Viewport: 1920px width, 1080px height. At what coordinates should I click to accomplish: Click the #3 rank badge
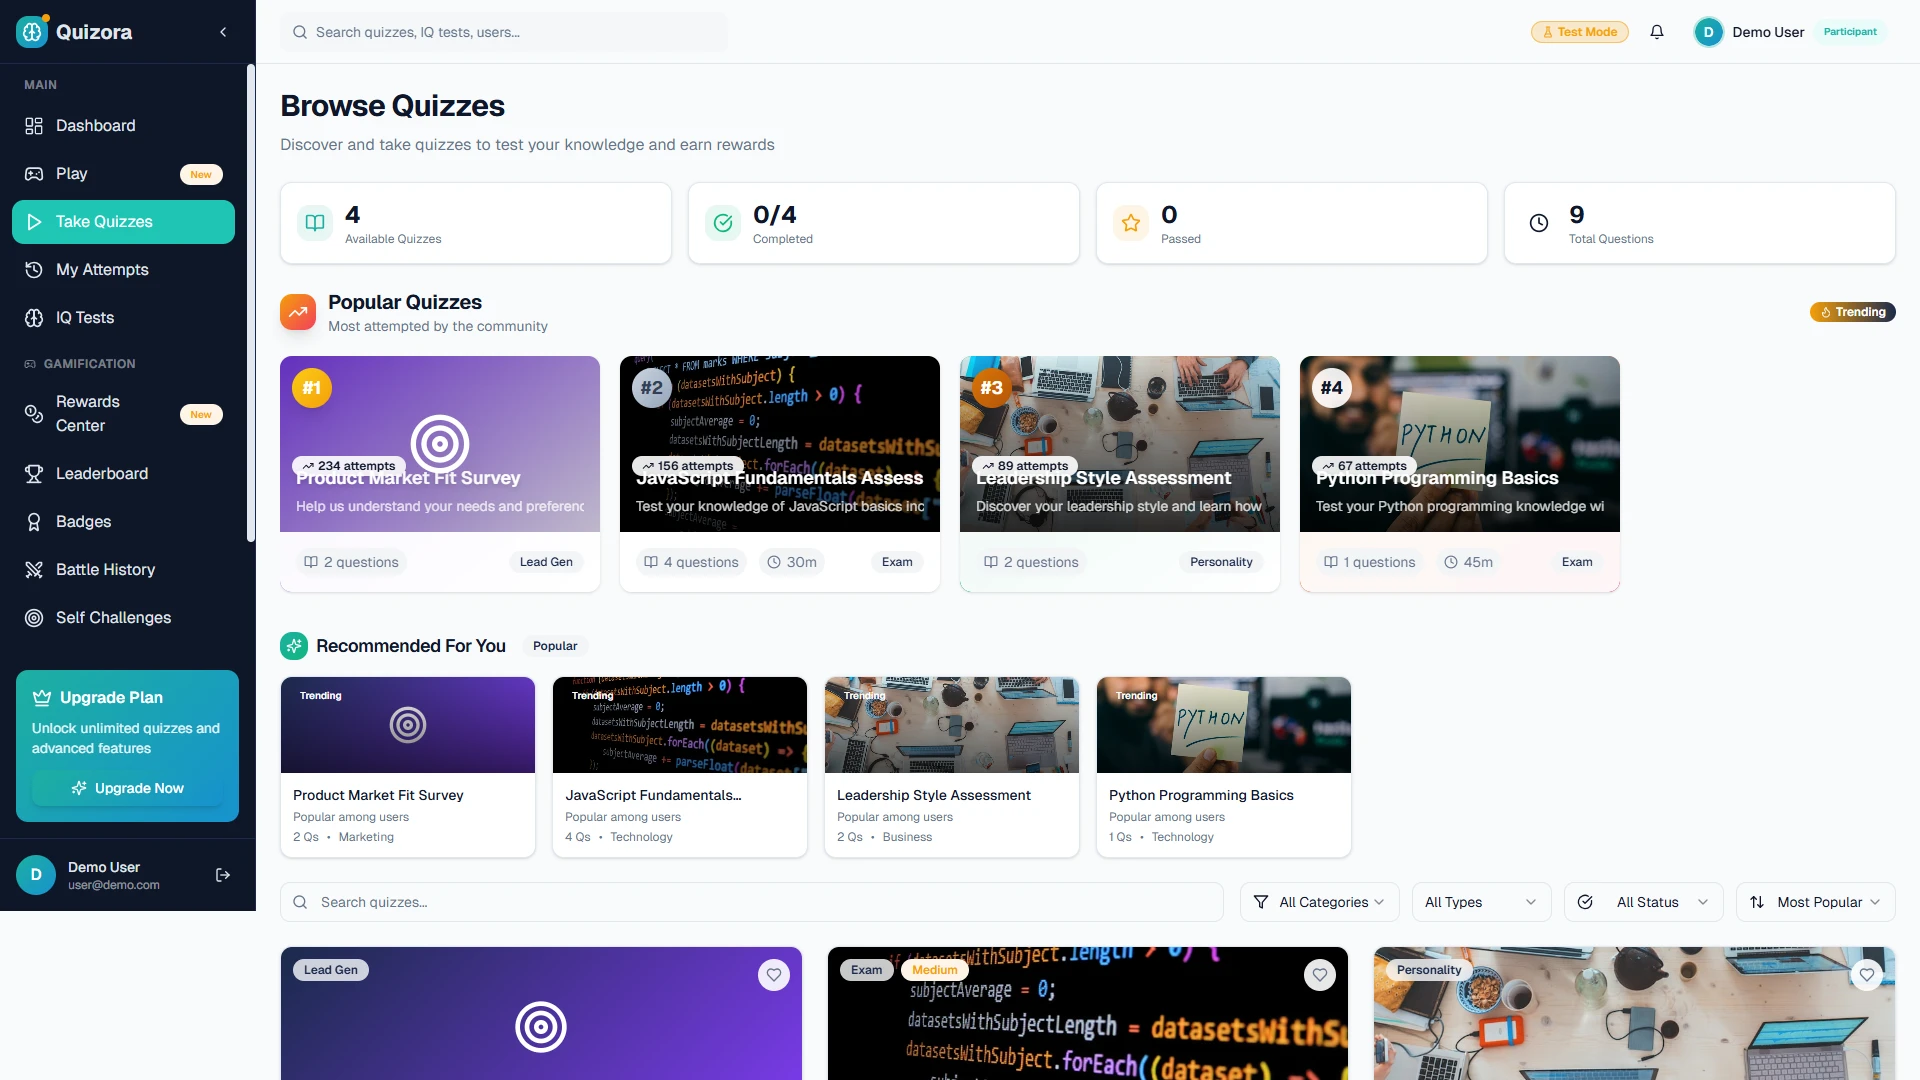point(992,388)
